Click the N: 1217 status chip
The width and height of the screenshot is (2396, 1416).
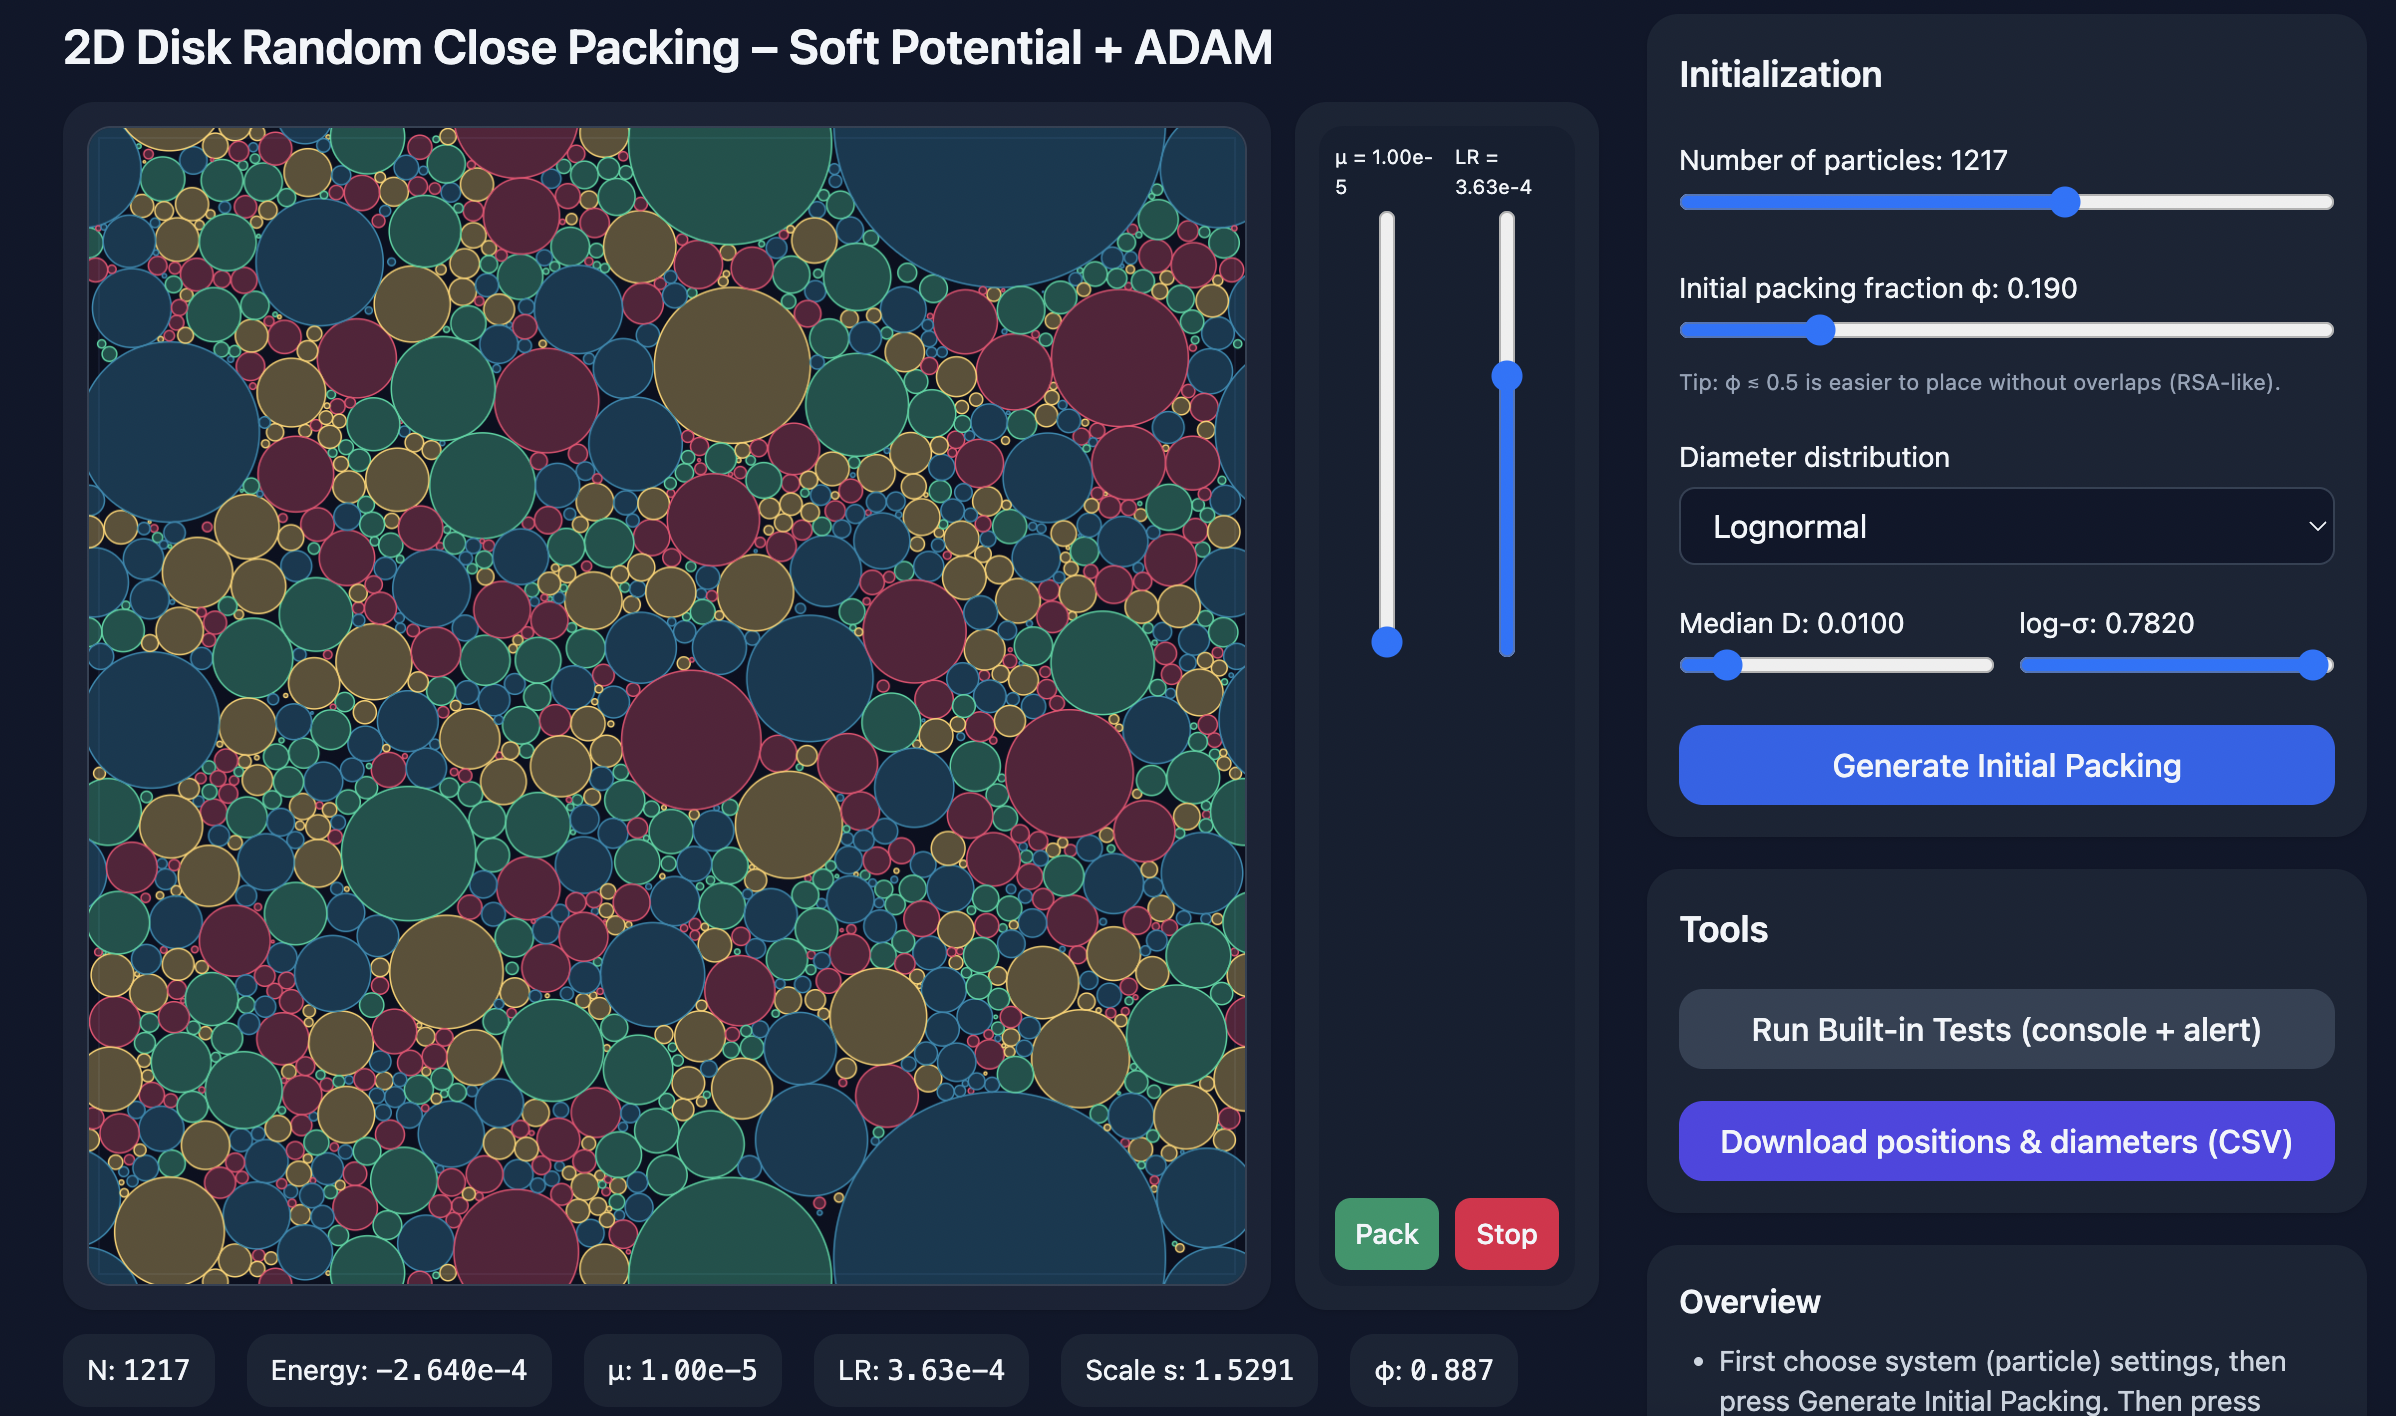coord(138,1370)
